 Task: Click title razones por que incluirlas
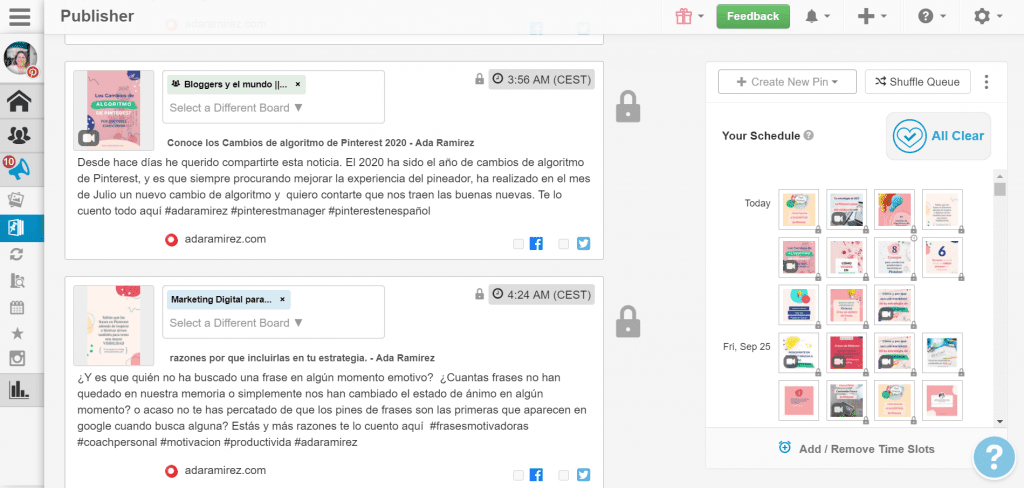302,358
